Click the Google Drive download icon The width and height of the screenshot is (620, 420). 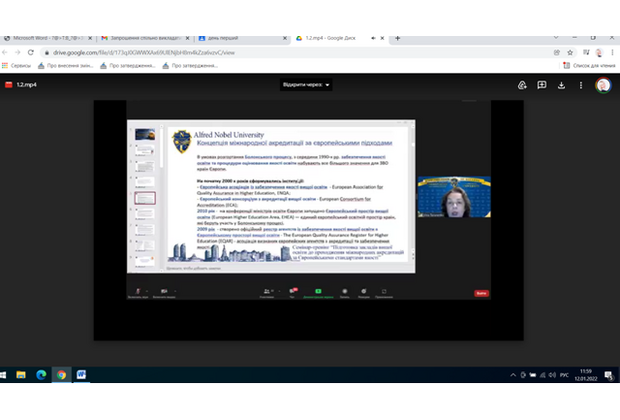pyautogui.click(x=561, y=85)
